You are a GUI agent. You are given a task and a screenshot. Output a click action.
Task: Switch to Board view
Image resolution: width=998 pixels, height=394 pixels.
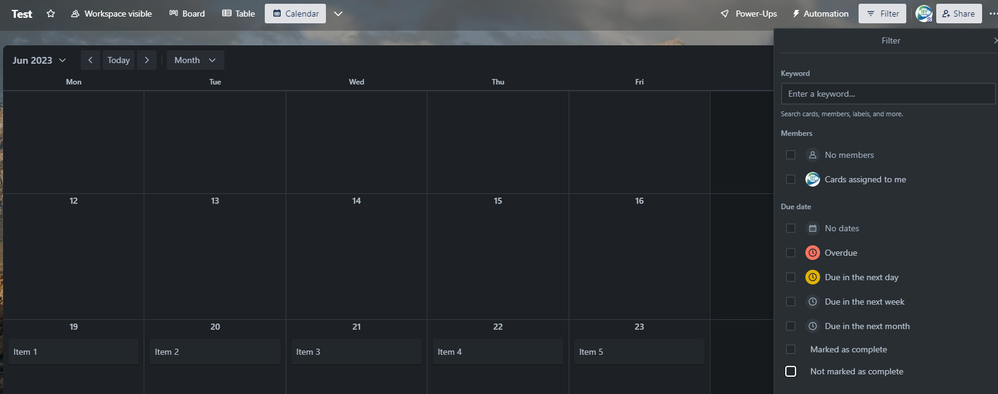point(187,13)
